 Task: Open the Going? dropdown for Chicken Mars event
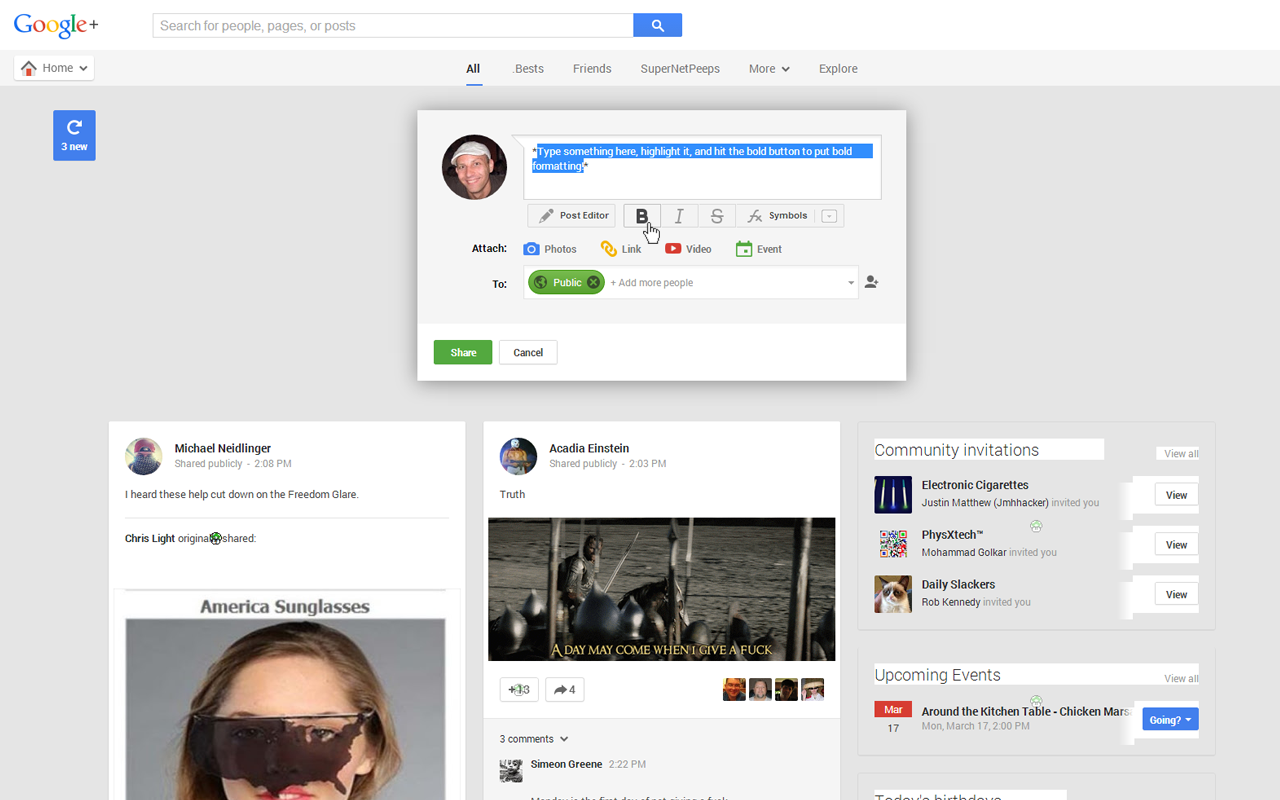(1168, 719)
